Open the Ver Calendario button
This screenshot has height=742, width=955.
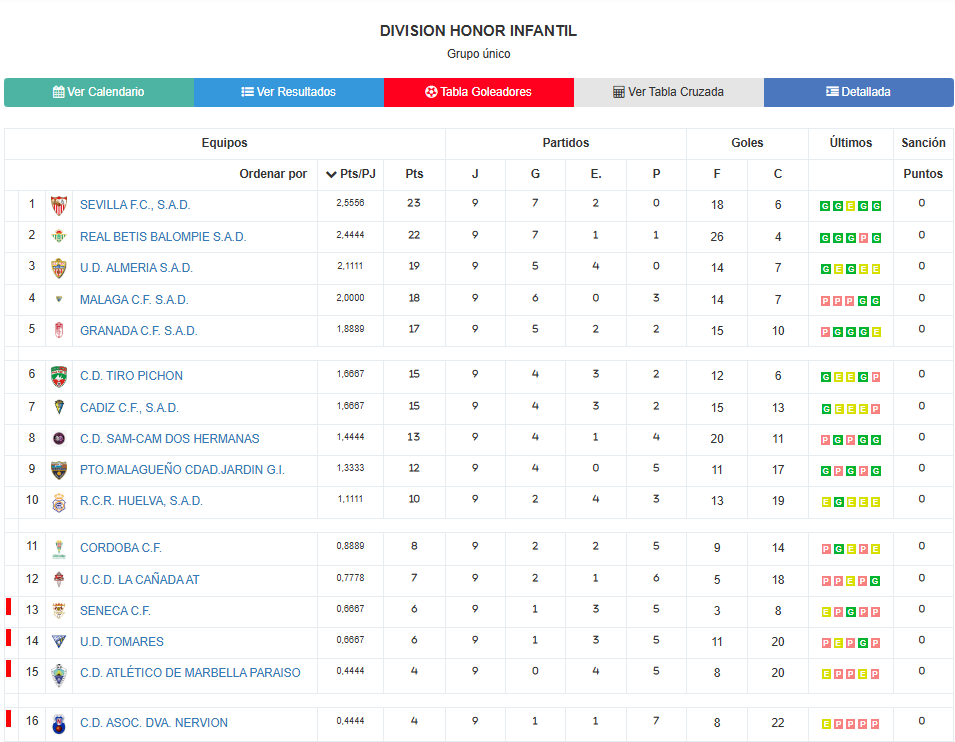tap(99, 92)
